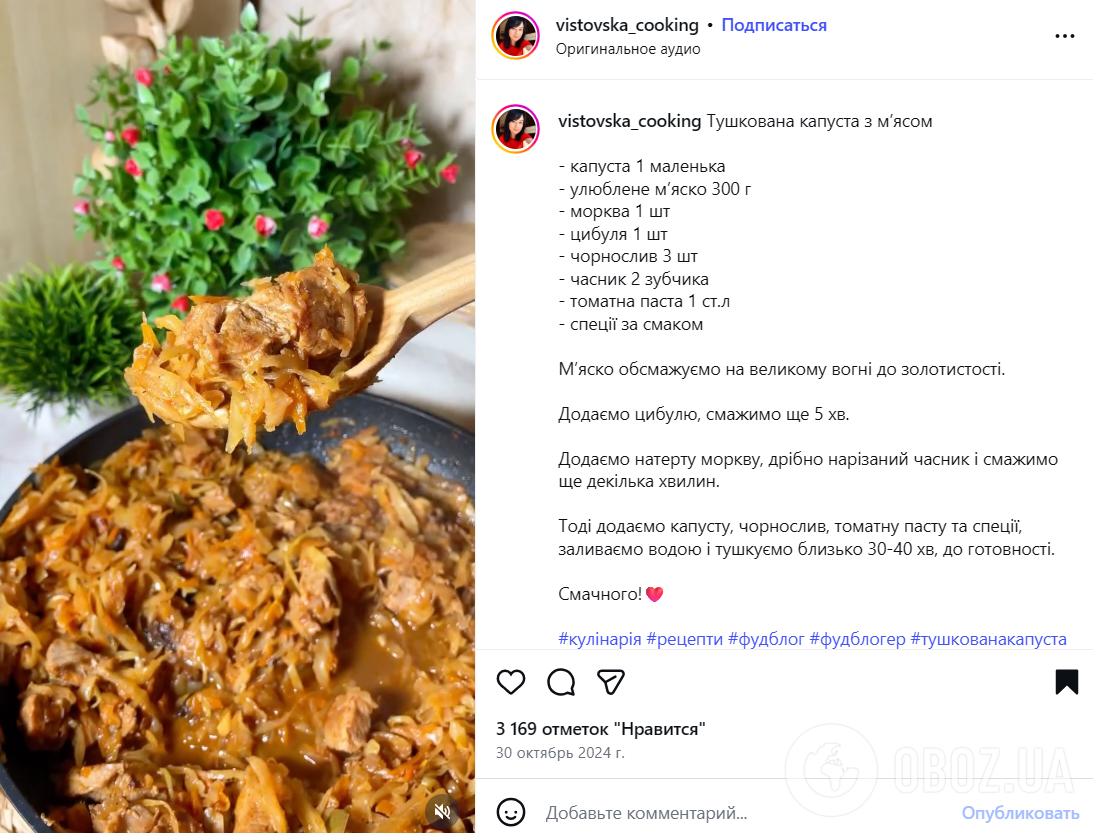Open the #кулінарія hashtag

click(x=599, y=639)
